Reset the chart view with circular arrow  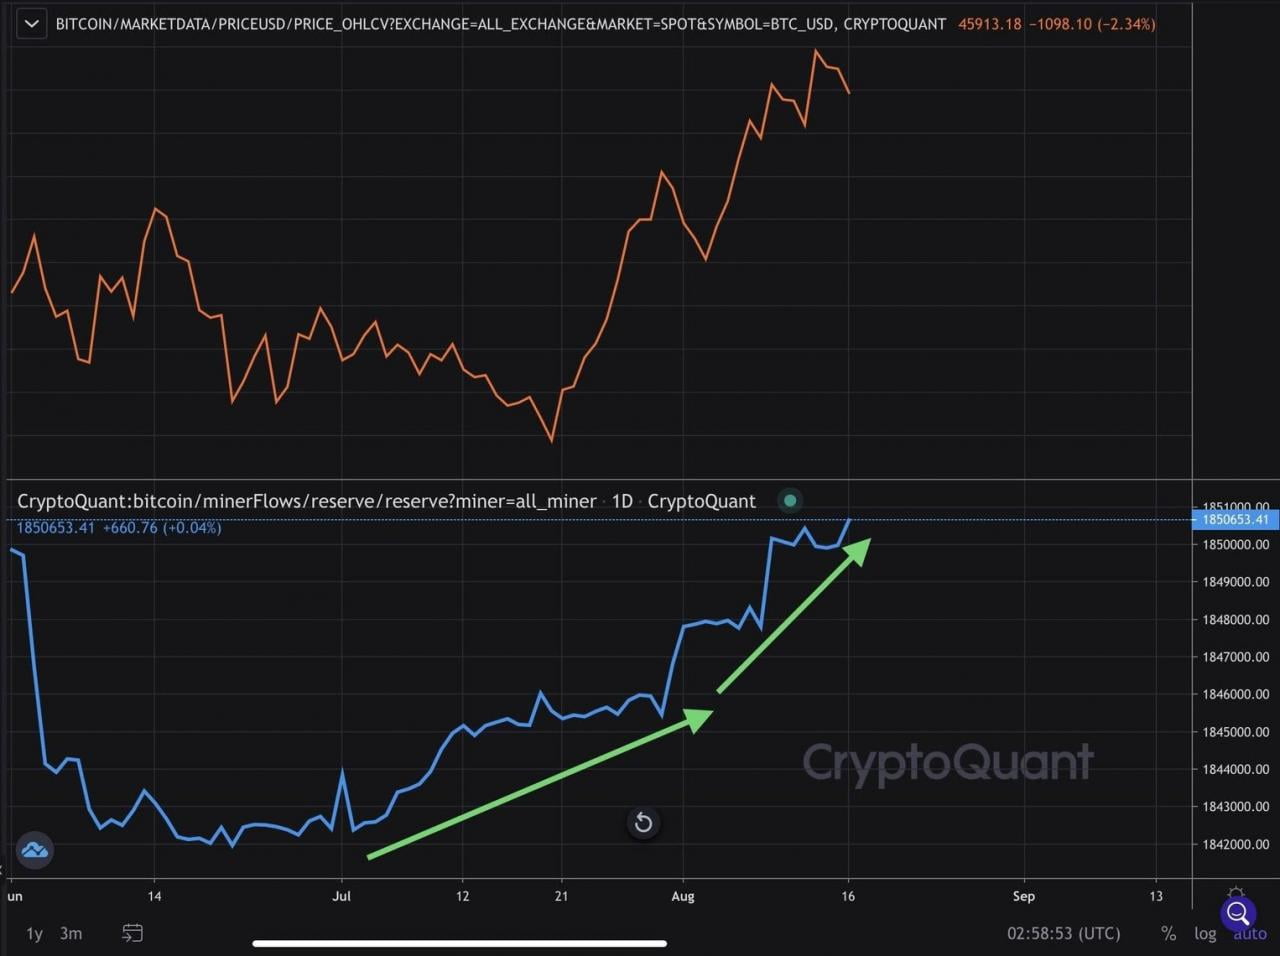click(643, 823)
